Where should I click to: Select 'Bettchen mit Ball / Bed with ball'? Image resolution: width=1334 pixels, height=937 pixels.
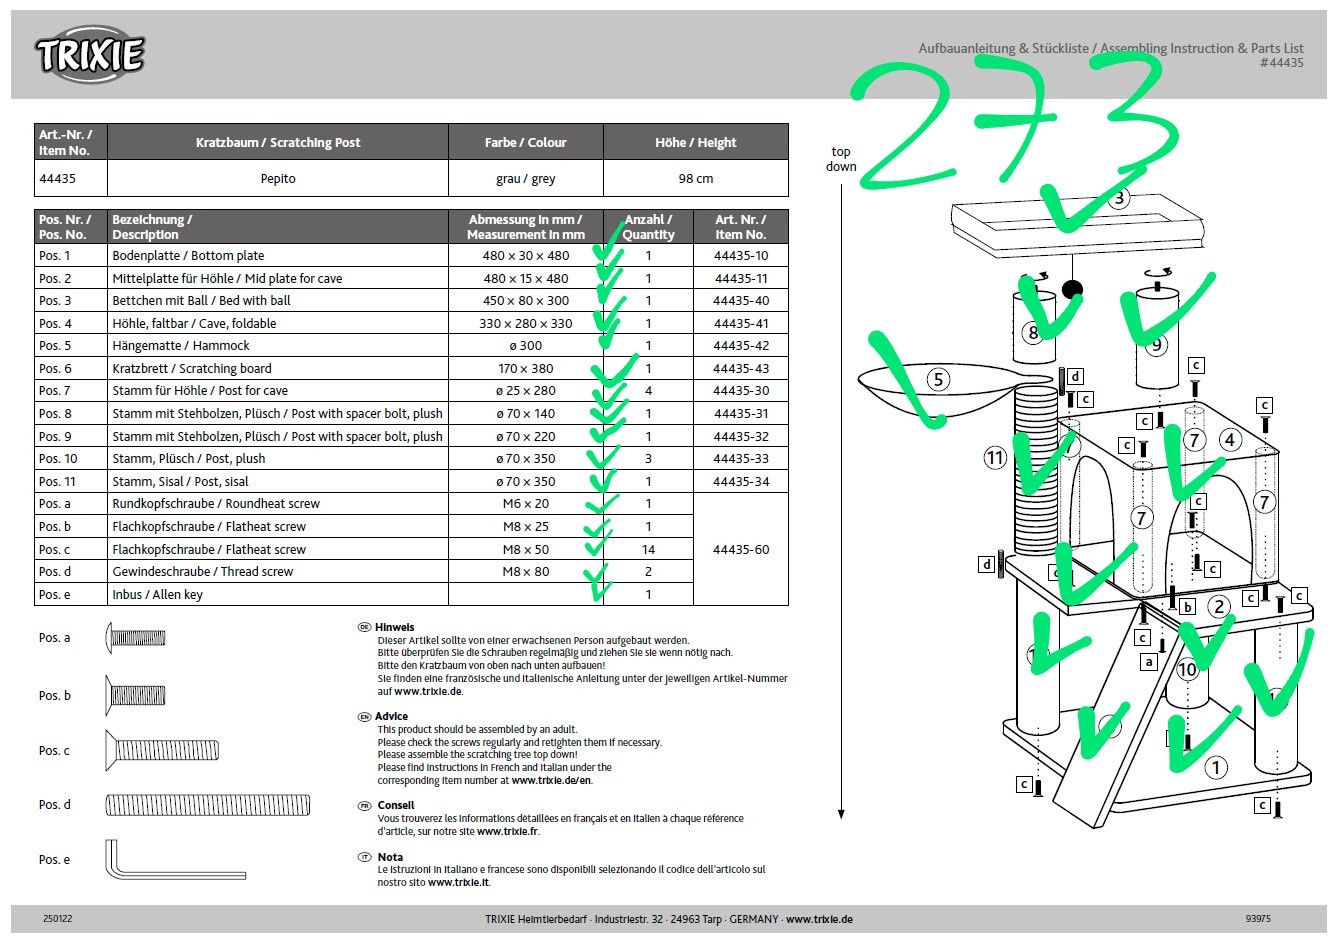pos(201,300)
